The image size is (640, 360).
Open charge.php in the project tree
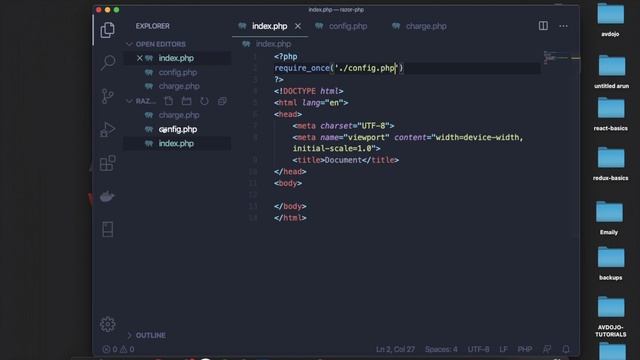[179, 115]
